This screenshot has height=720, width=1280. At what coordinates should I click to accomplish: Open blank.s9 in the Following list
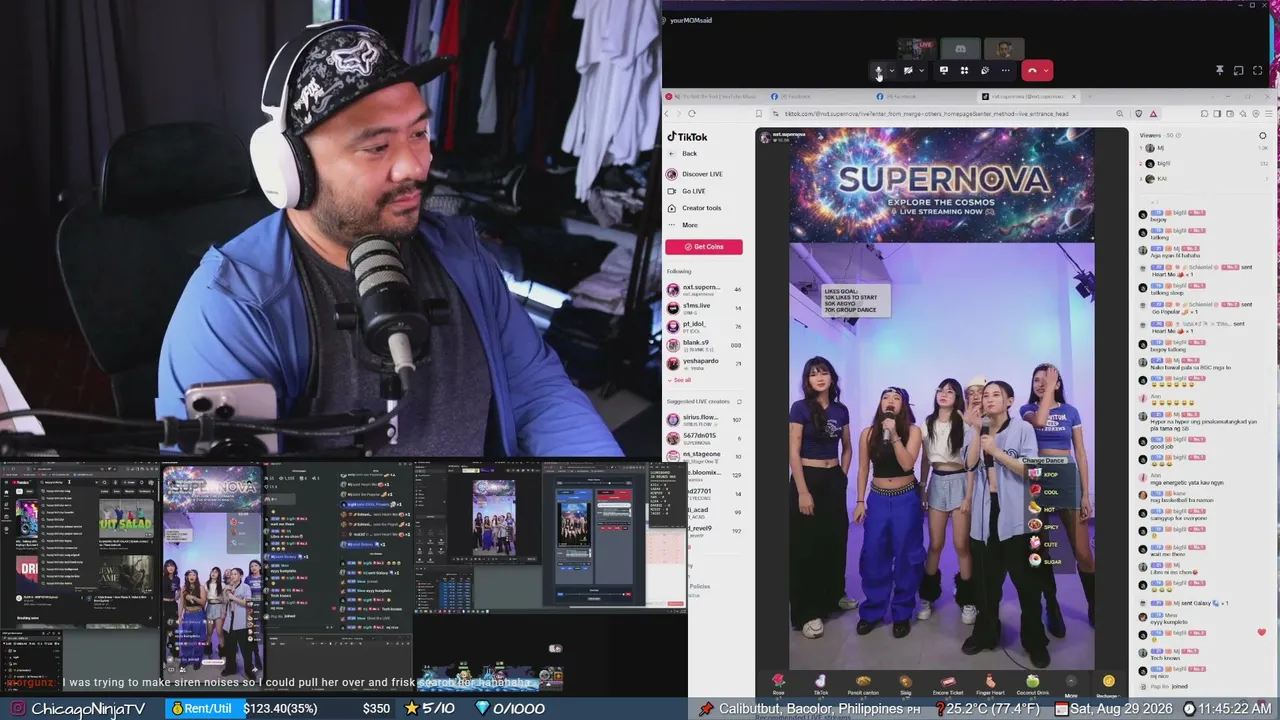(x=704, y=345)
